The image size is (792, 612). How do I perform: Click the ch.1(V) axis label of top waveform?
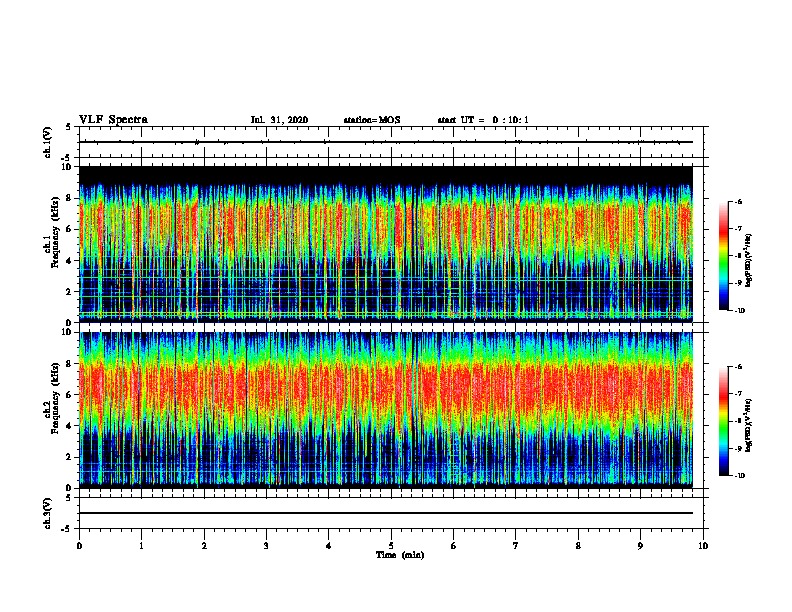coord(48,142)
